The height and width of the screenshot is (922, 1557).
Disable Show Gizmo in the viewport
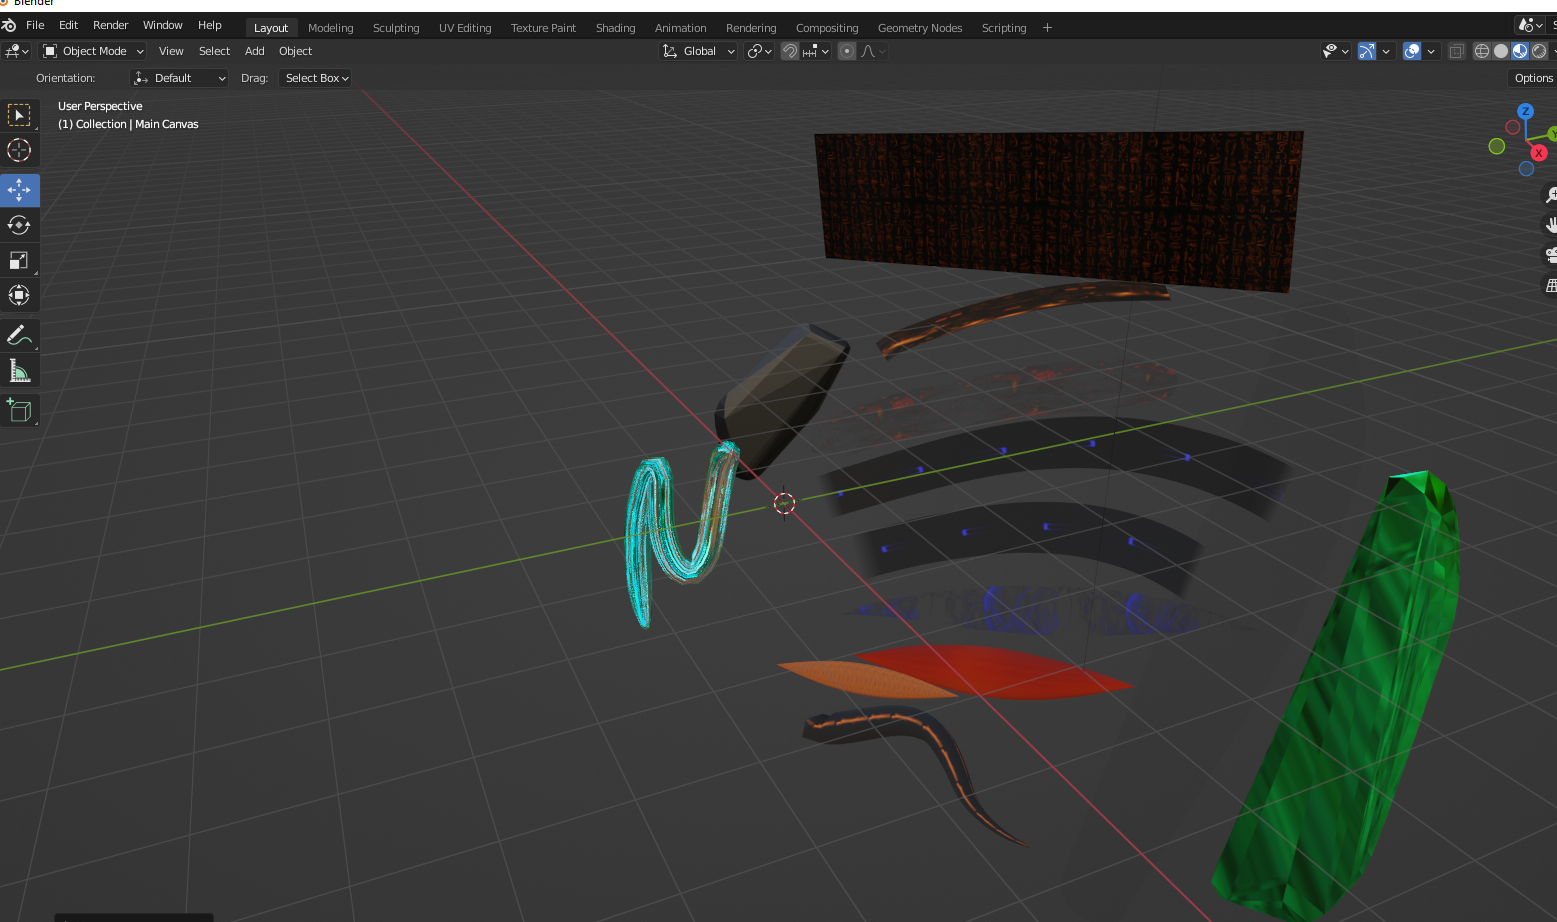(x=1367, y=51)
